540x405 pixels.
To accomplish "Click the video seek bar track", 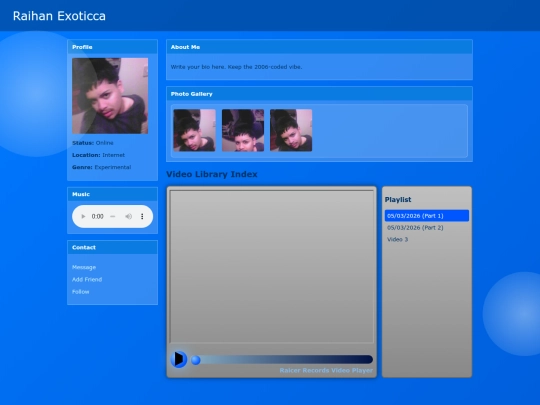I will [x=282, y=360].
